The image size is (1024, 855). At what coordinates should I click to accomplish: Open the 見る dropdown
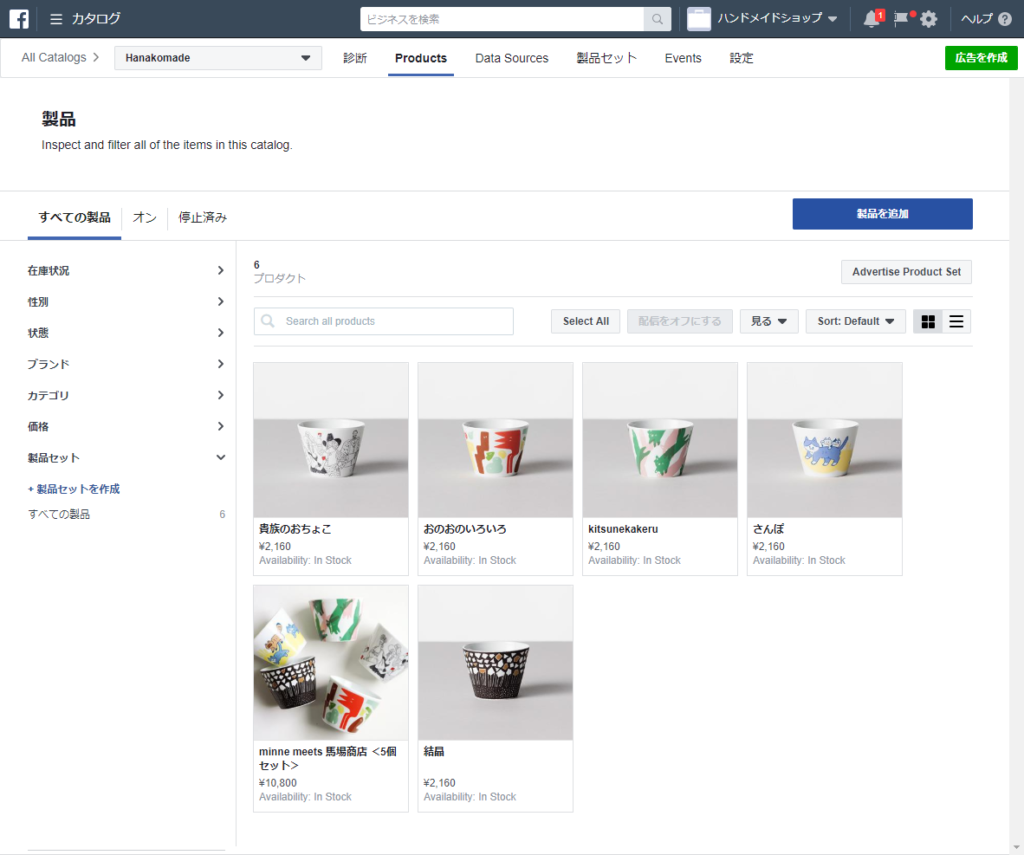[x=769, y=321]
